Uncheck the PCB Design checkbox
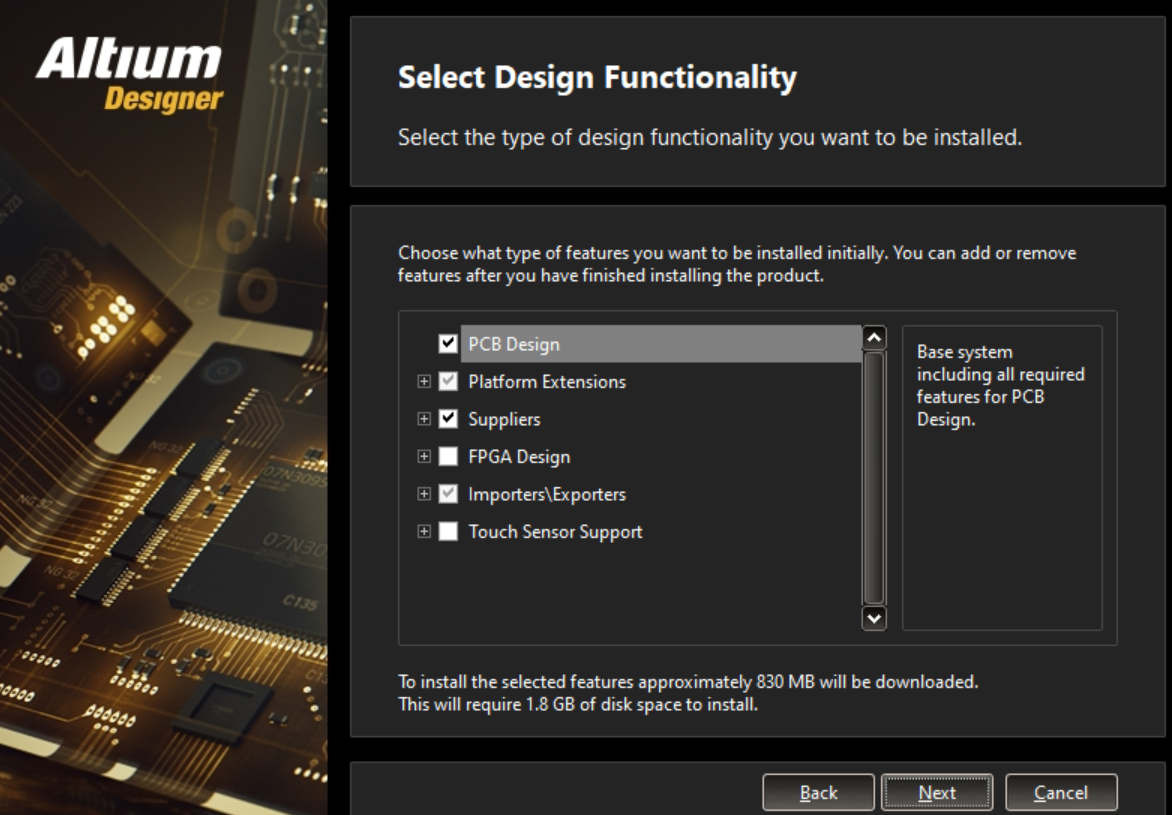The image size is (1172, 815). (x=448, y=344)
